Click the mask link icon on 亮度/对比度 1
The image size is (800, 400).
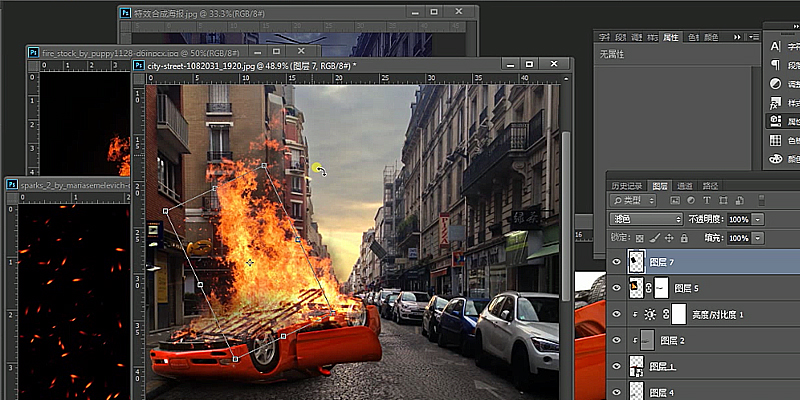pos(665,314)
